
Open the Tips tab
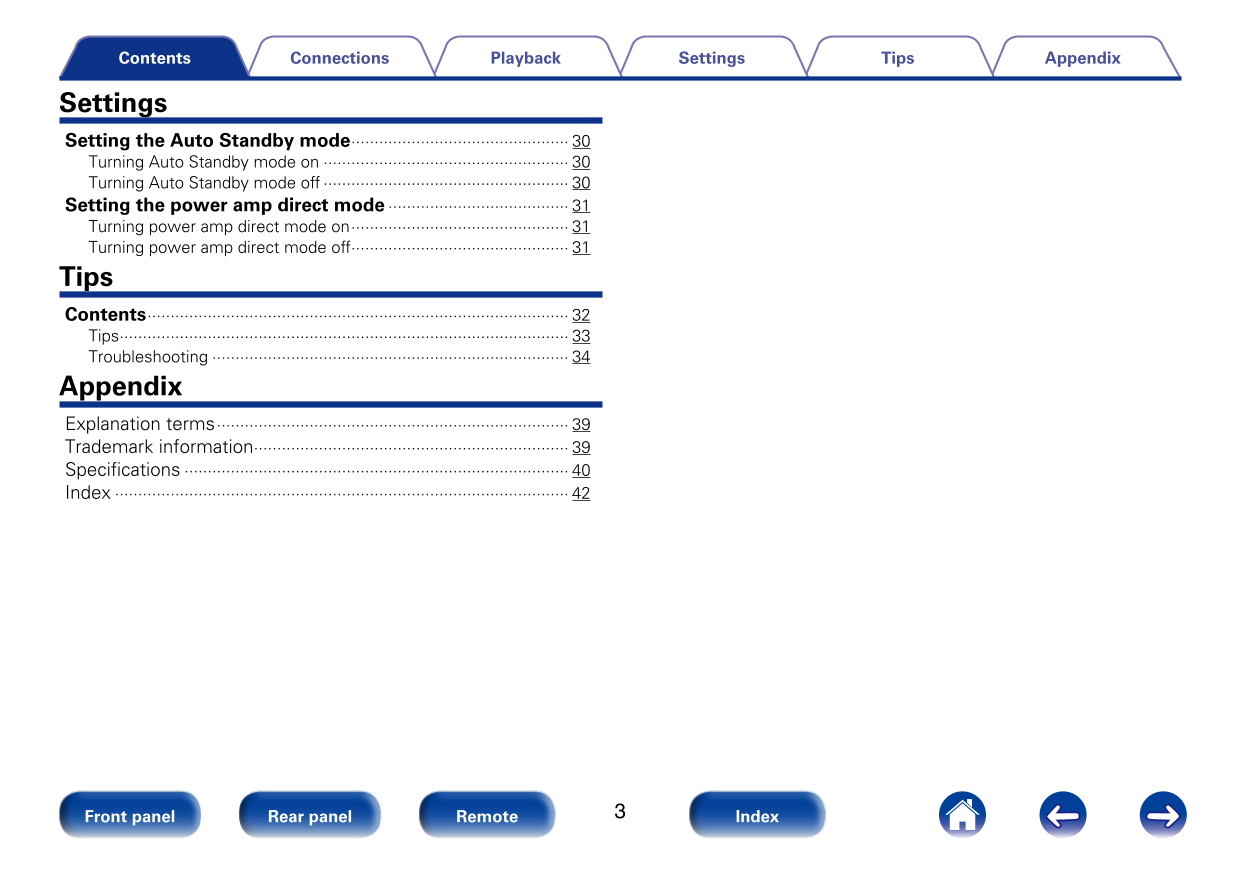[x=897, y=58]
